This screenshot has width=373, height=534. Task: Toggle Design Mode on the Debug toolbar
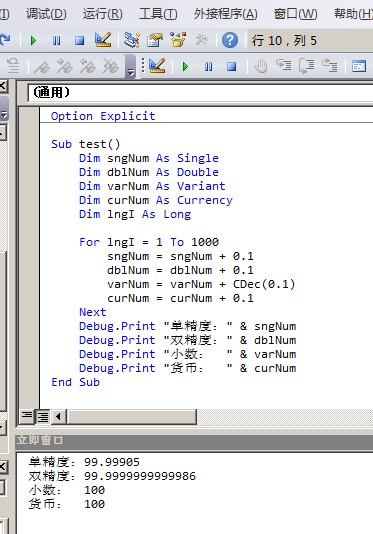pos(157,65)
